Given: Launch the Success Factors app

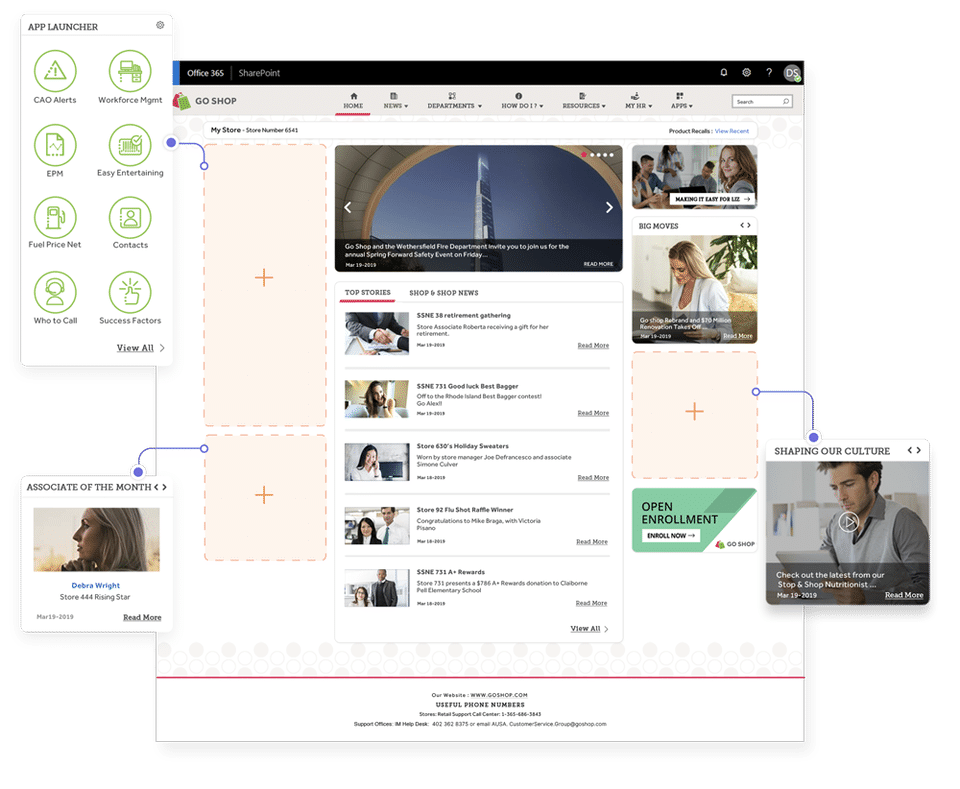Looking at the screenshot, I should [x=130, y=293].
